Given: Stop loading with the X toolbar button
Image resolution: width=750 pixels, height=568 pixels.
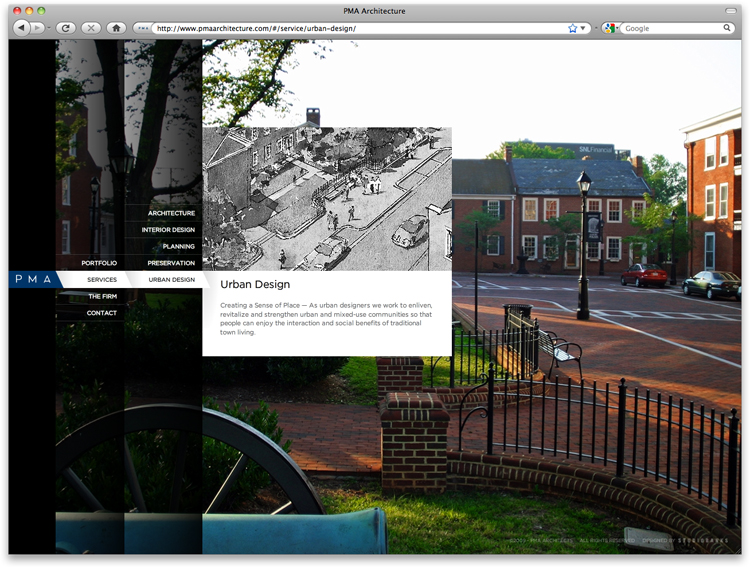Looking at the screenshot, I should (x=91, y=28).
